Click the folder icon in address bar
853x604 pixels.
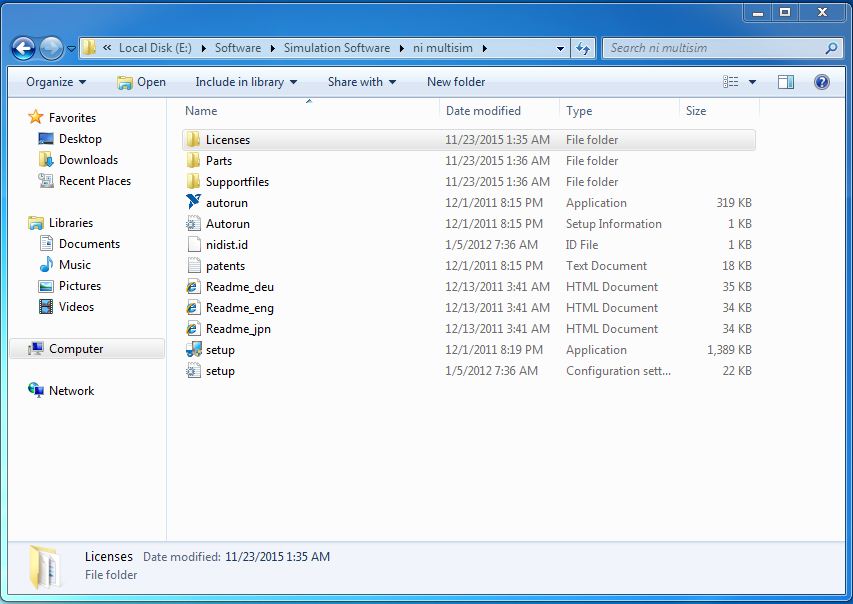[x=90, y=48]
